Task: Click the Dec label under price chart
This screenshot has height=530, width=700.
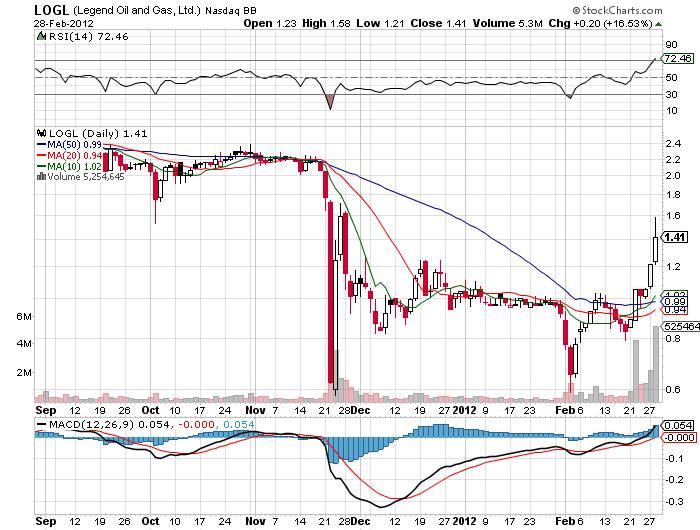Action: tap(361, 410)
